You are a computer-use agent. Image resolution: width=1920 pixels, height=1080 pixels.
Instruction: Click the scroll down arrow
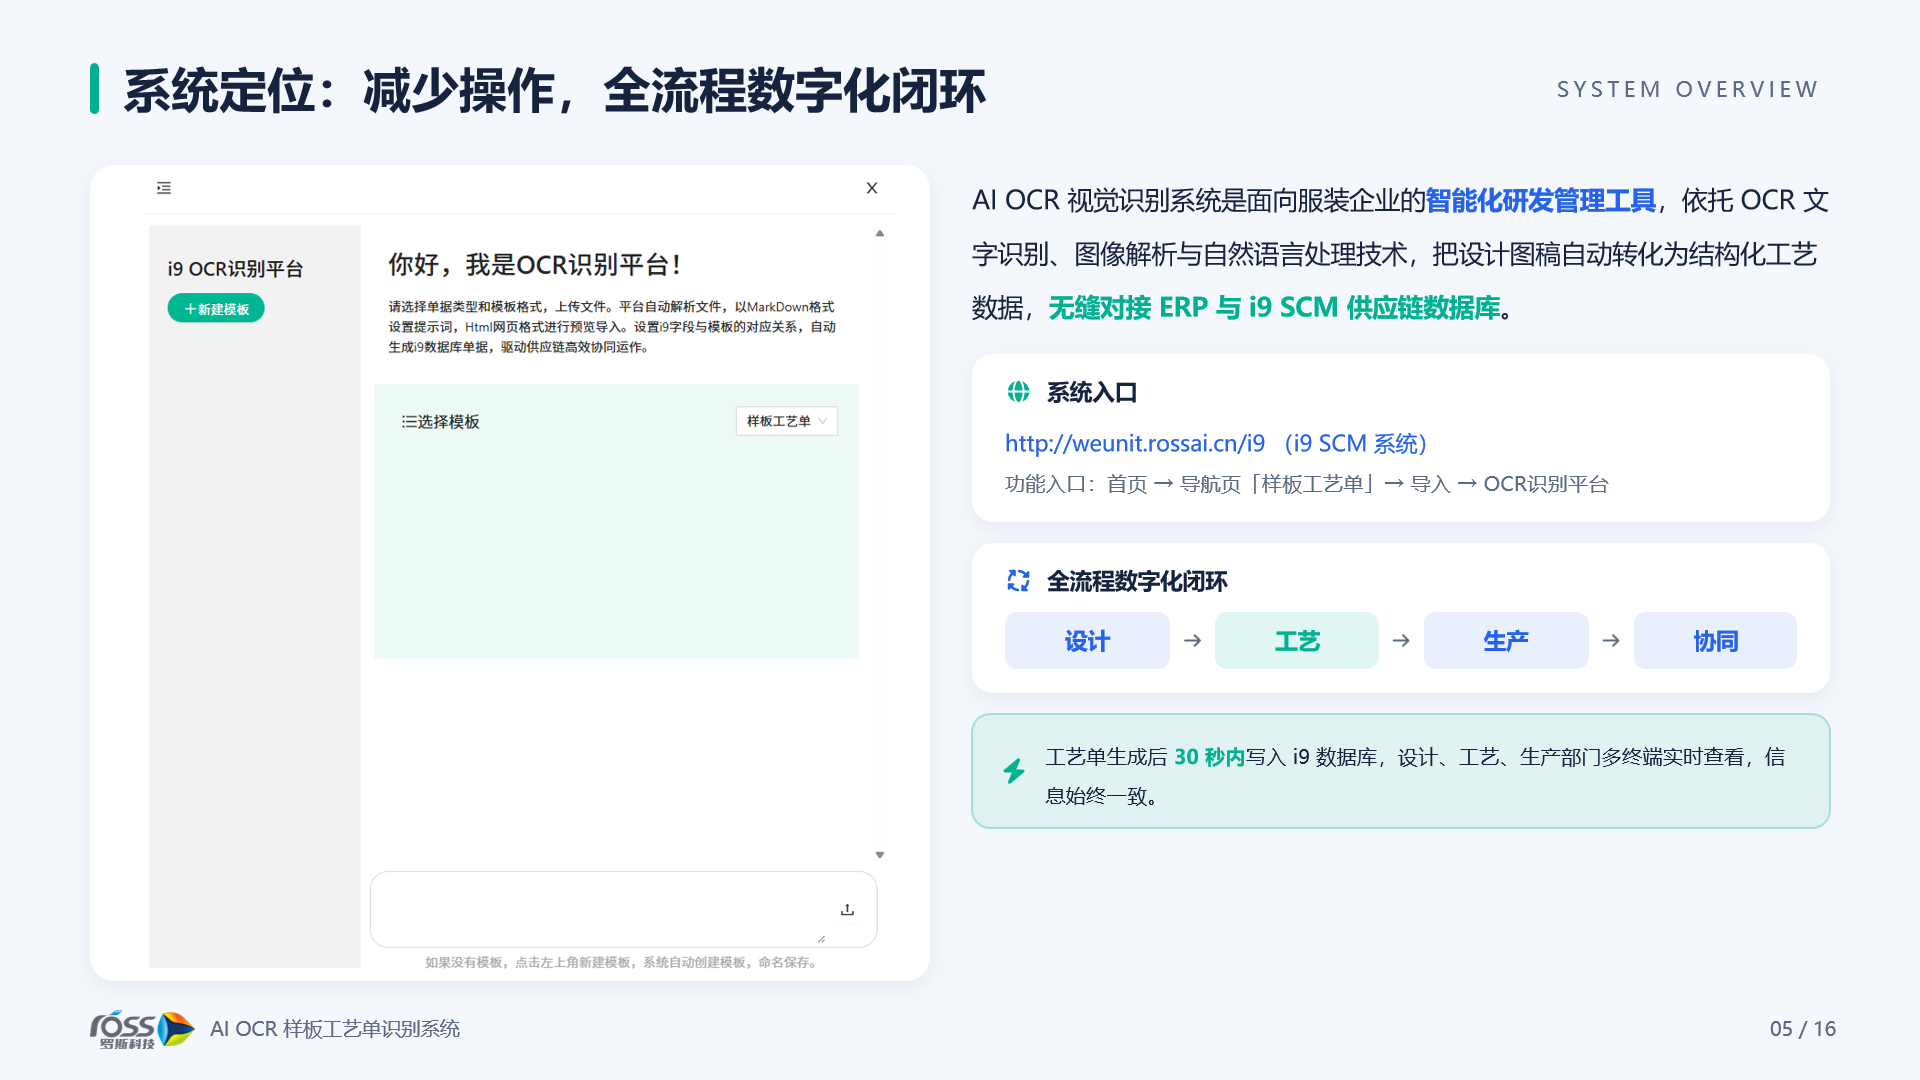tap(880, 855)
